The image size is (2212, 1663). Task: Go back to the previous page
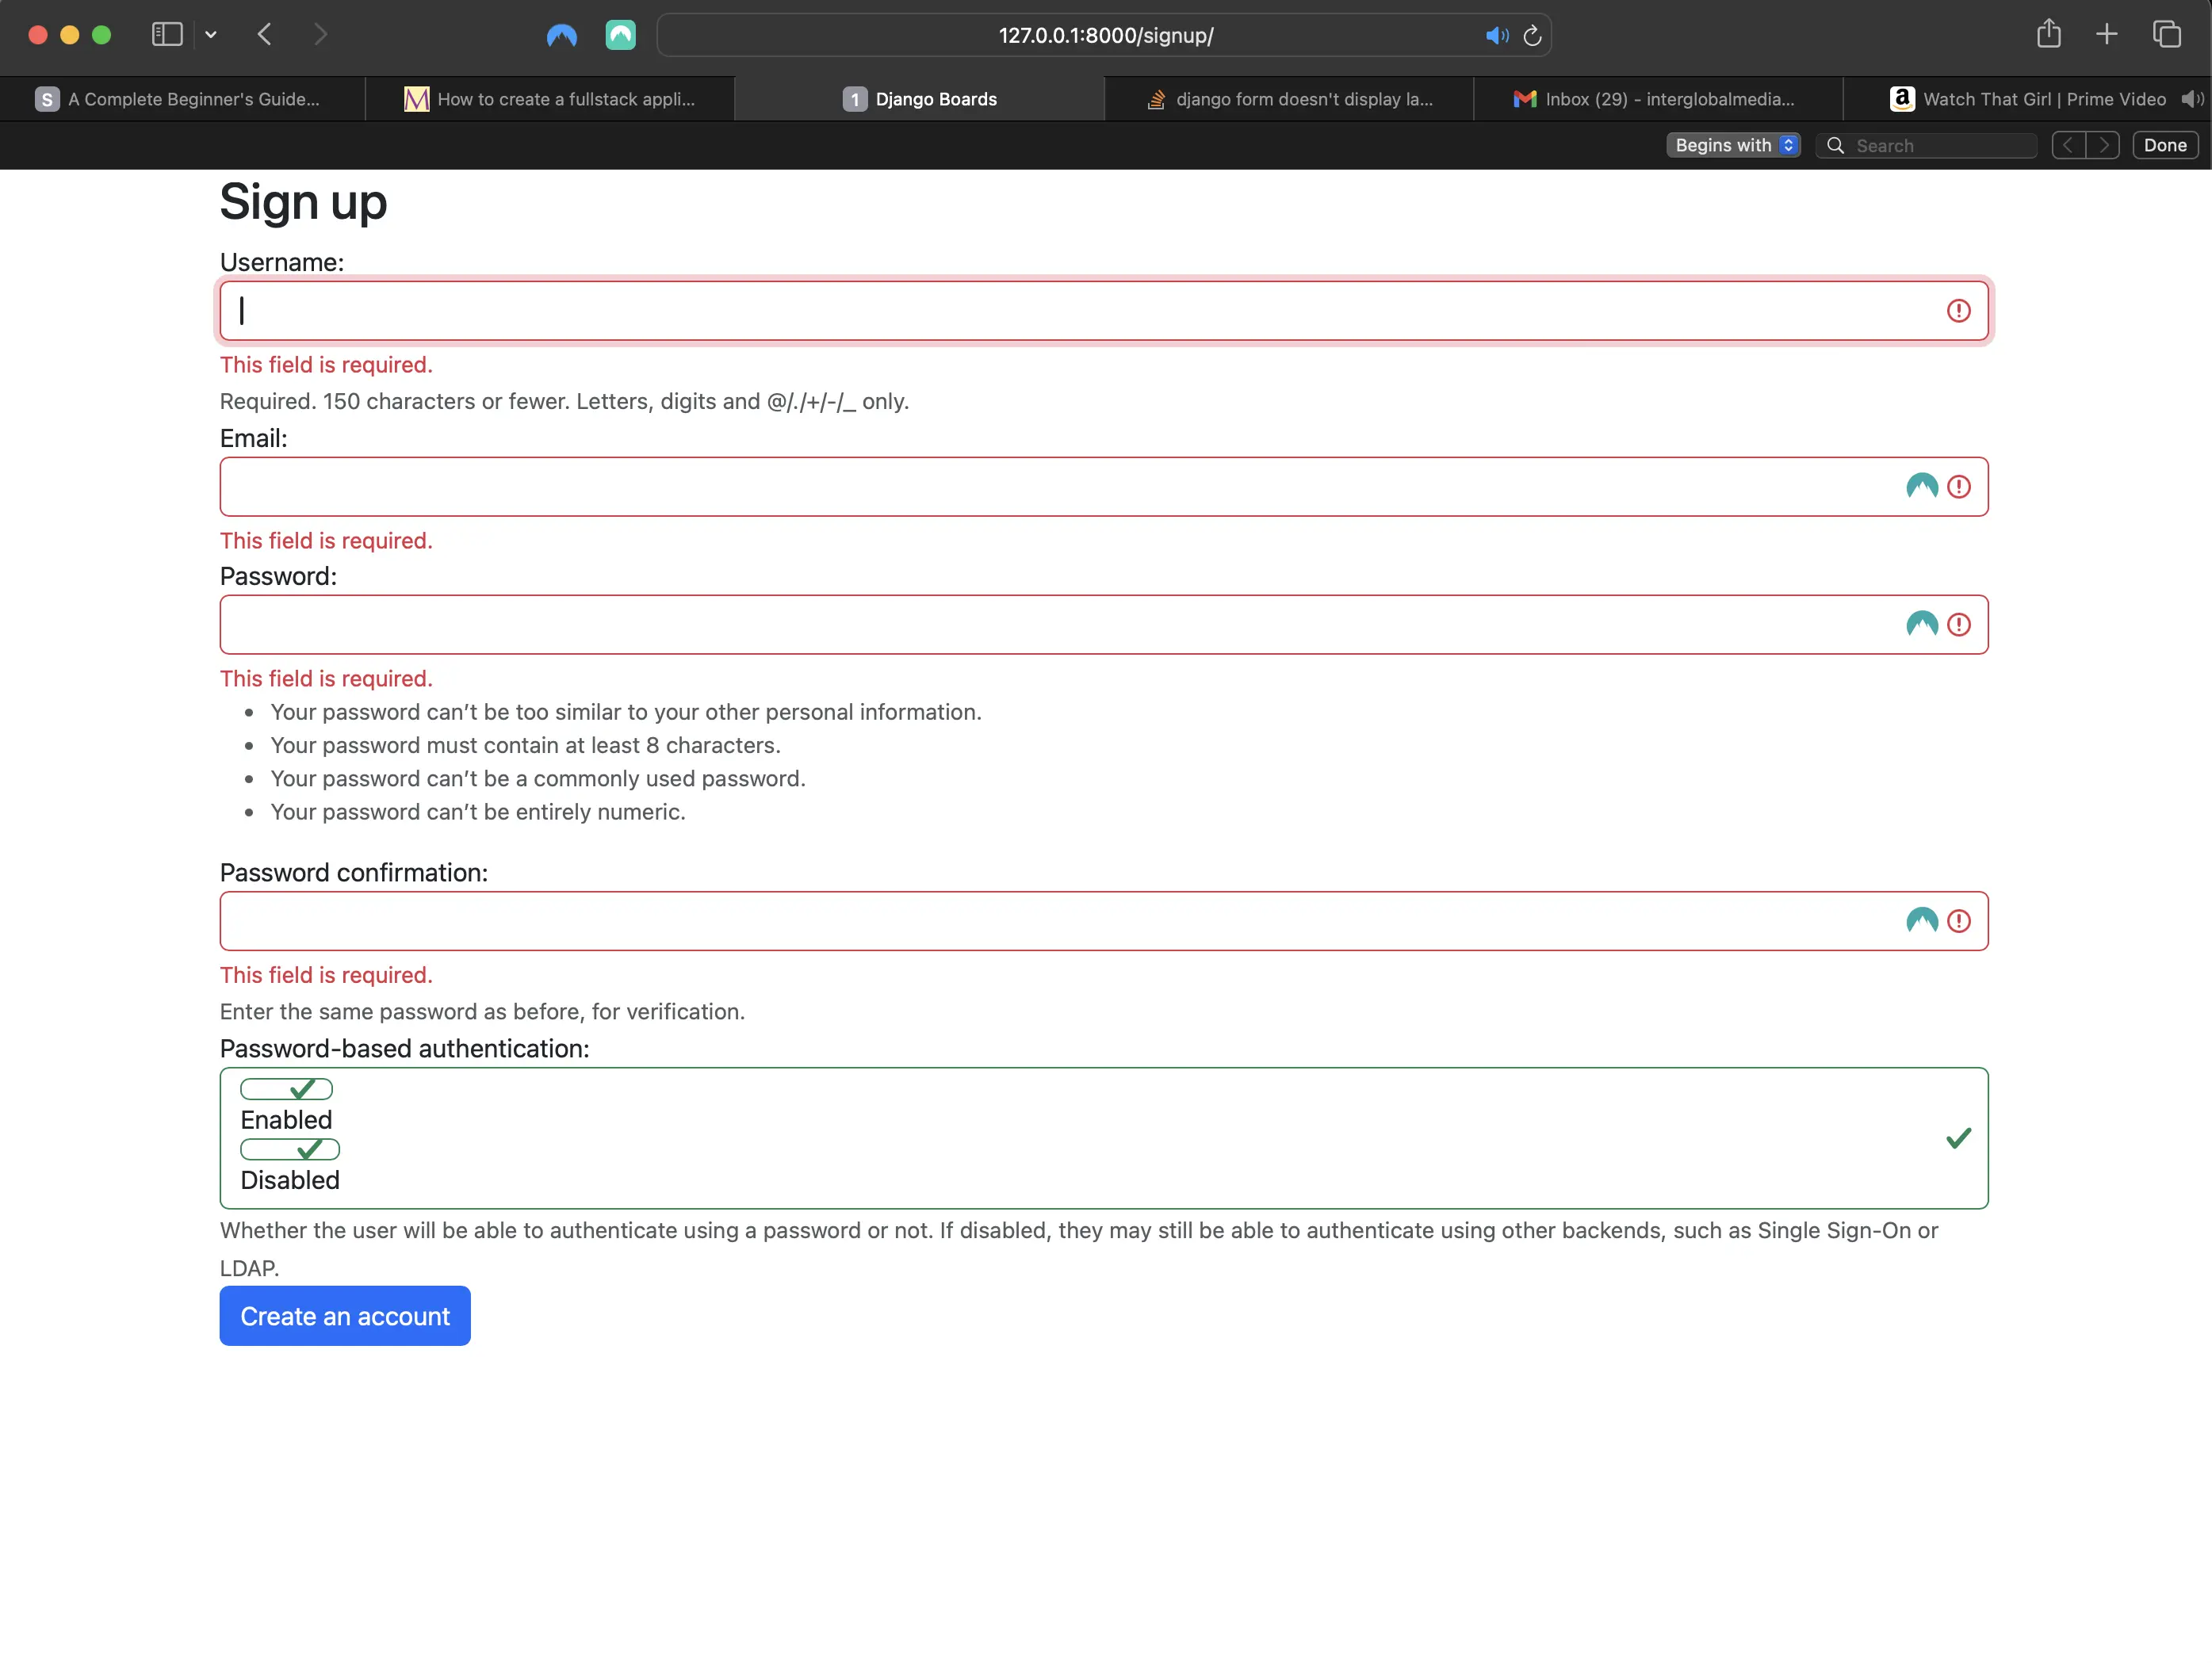coord(265,35)
